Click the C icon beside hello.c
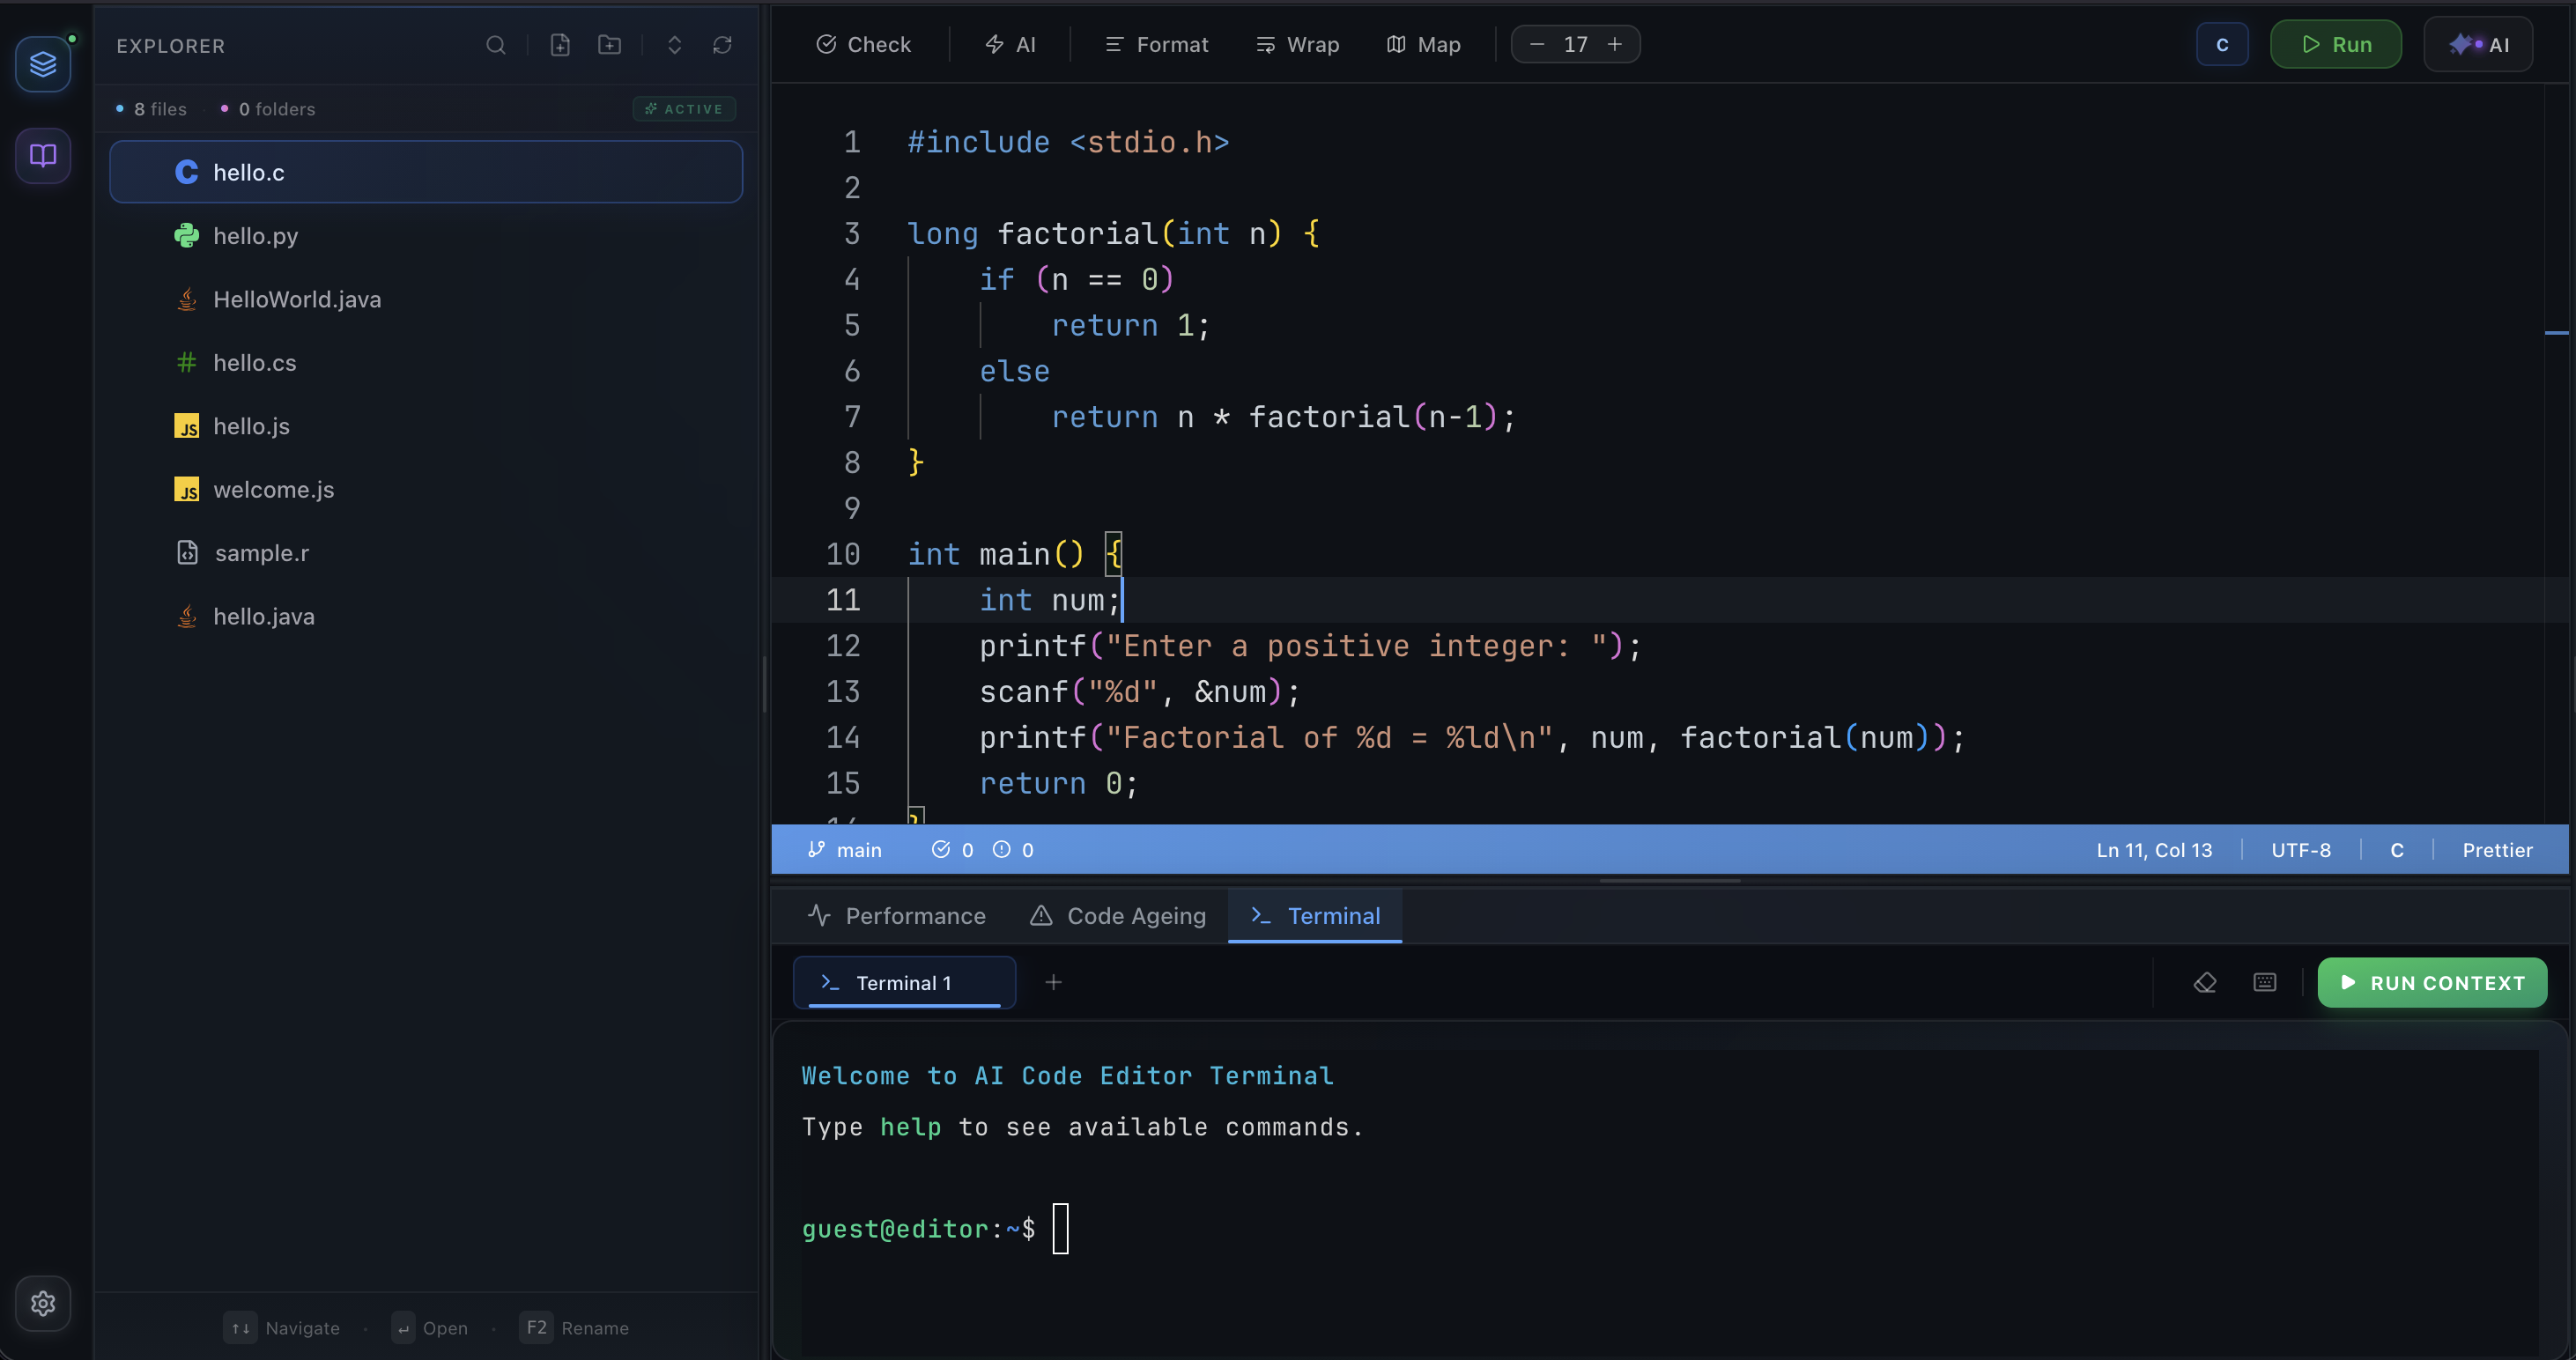Screen dimensions: 2576x1360 [186, 172]
